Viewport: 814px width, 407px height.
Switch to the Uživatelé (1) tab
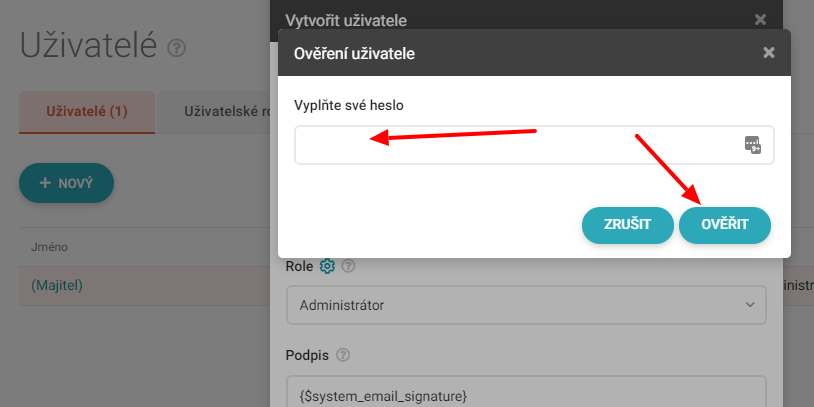click(x=87, y=111)
